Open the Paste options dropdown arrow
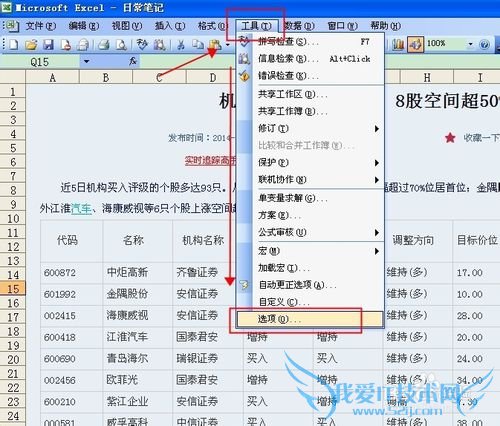The image size is (500, 426). coord(228,44)
